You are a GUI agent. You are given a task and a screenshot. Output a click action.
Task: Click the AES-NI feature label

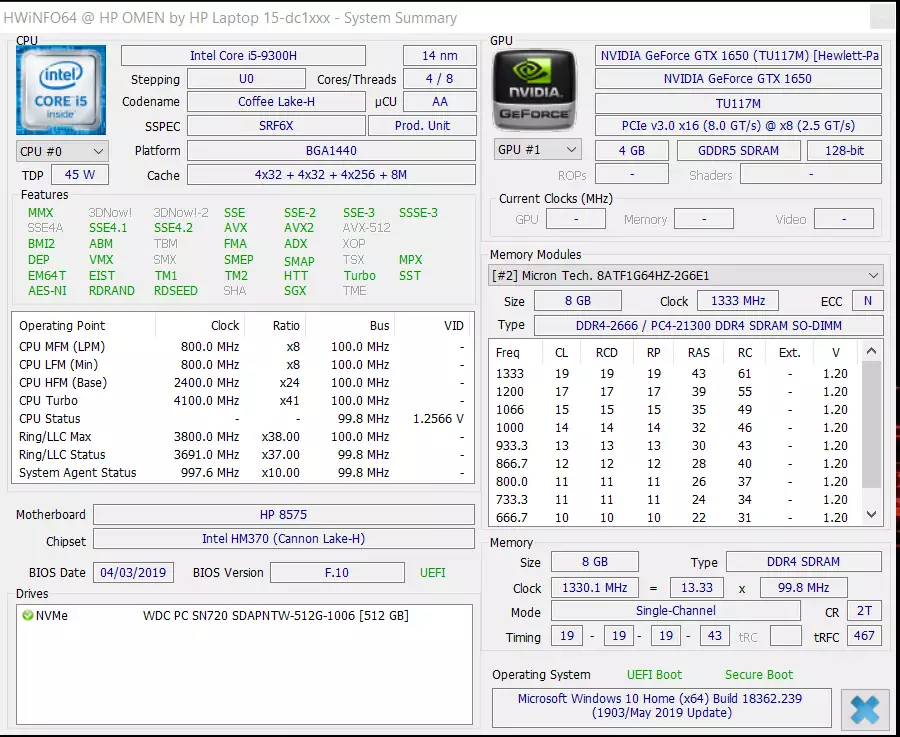click(x=47, y=291)
